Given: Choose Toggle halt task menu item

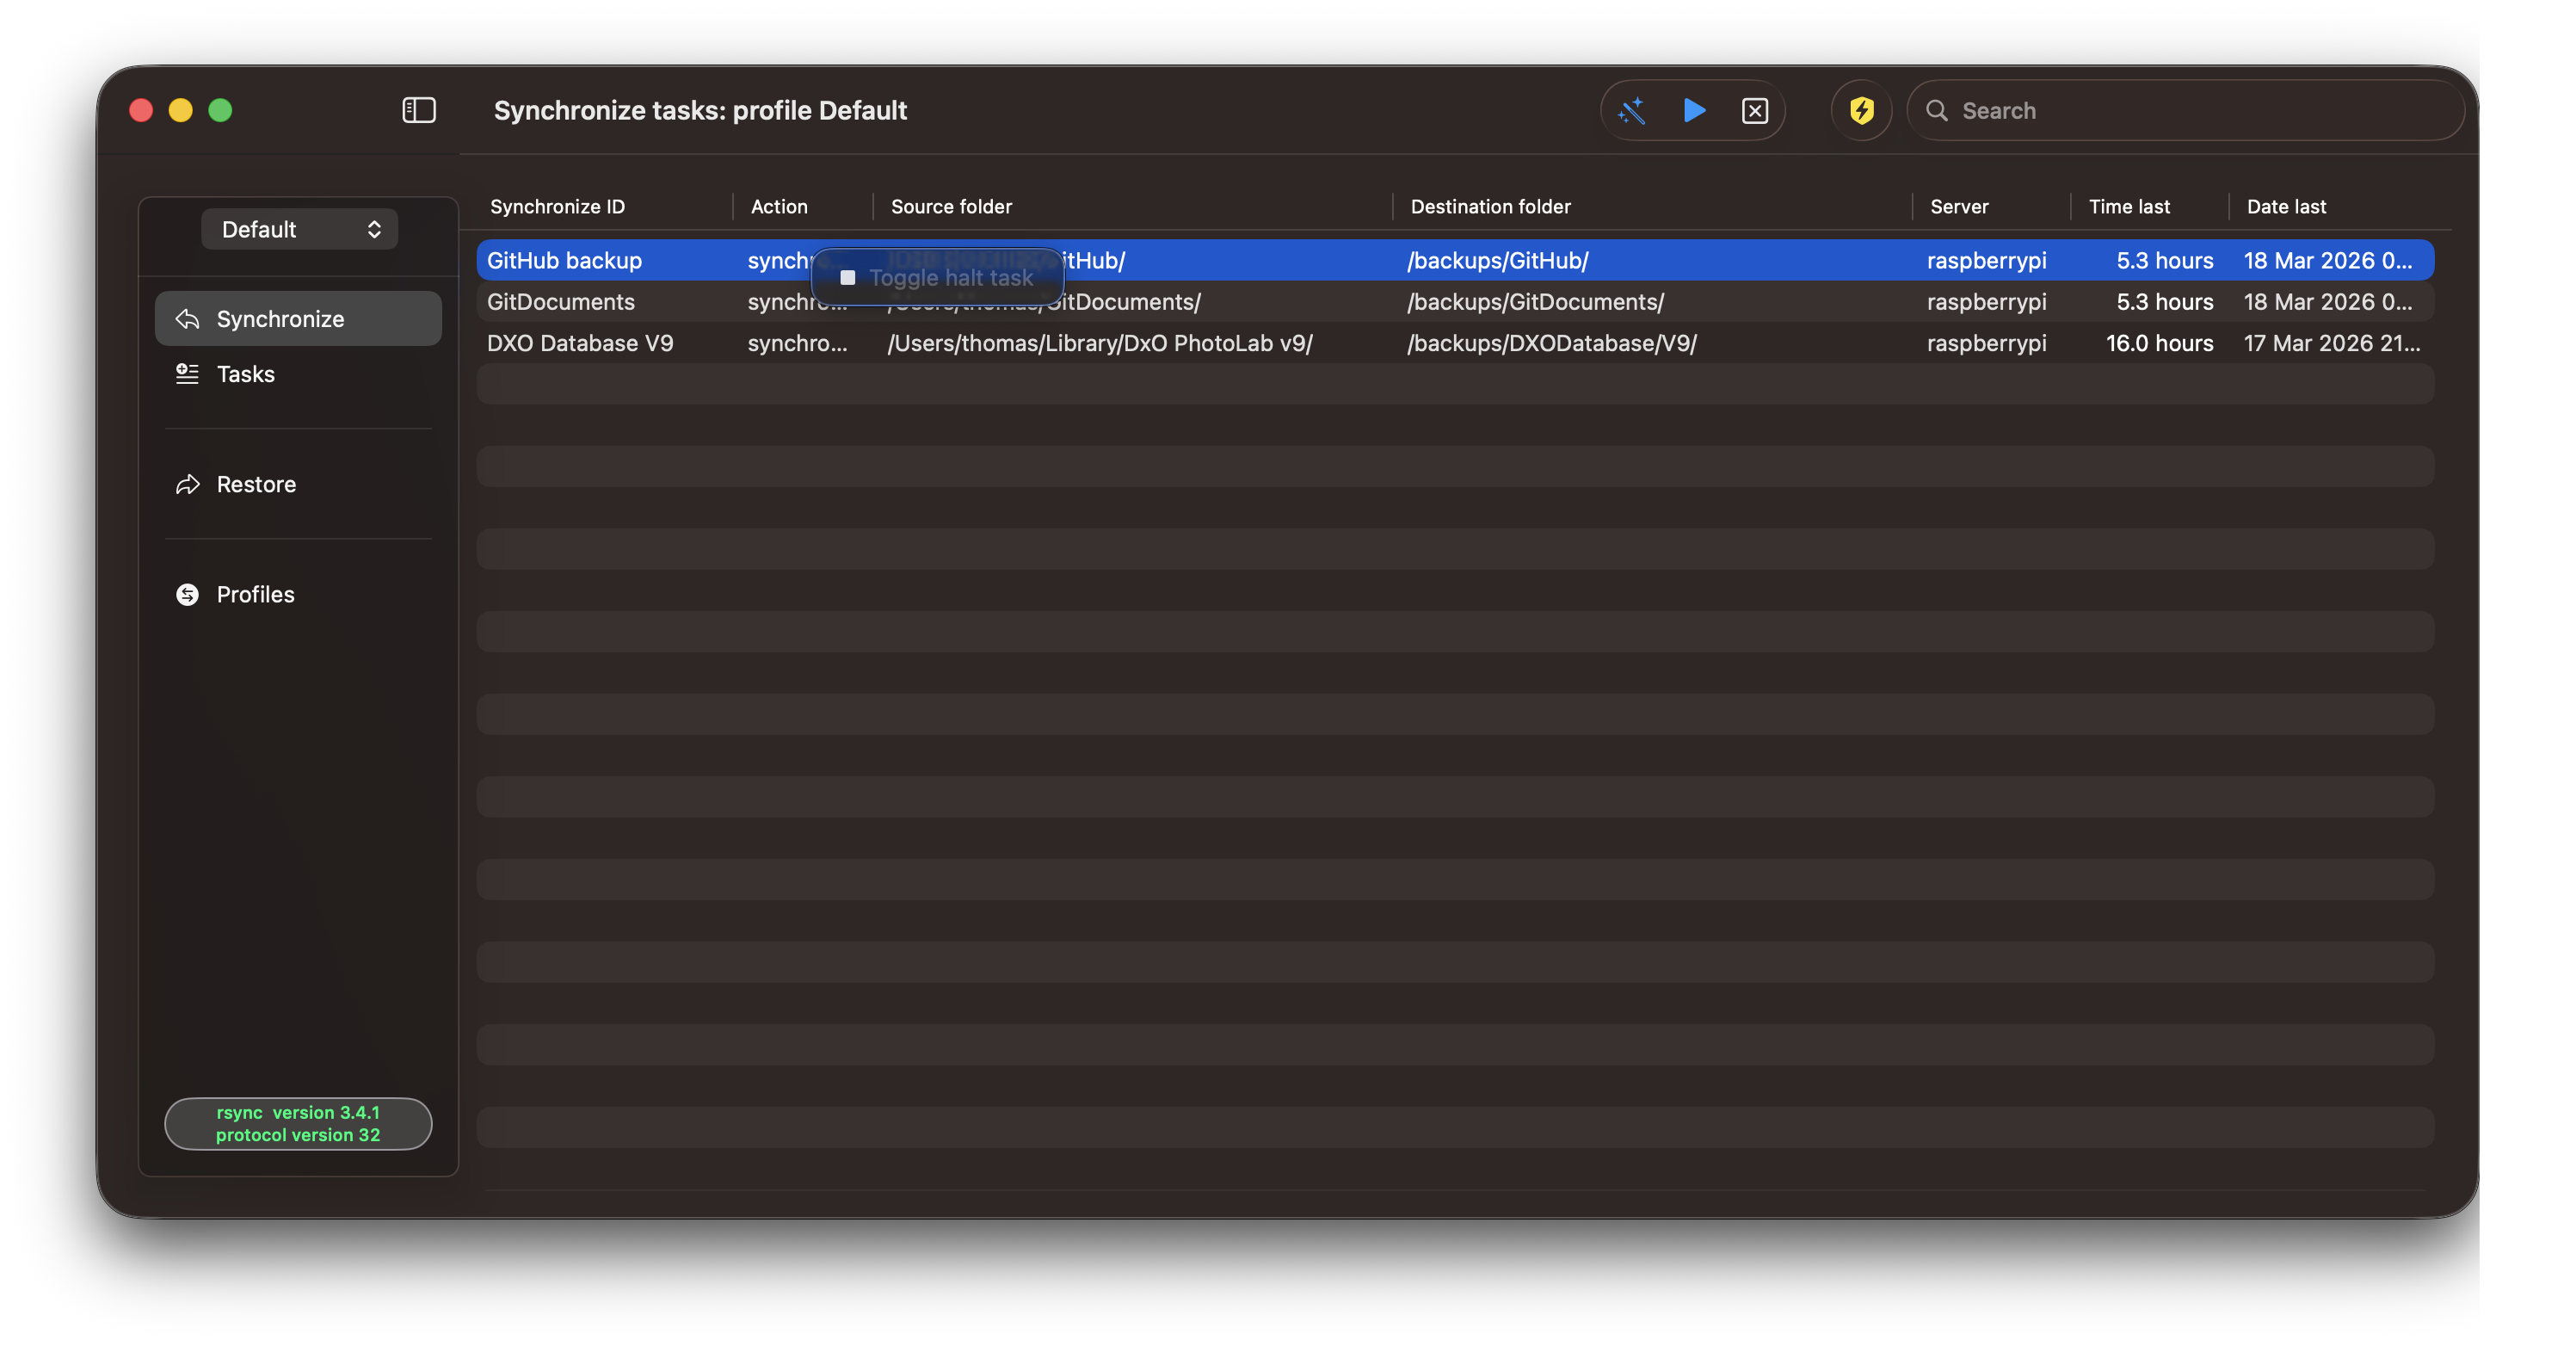Looking at the screenshot, I should (949, 278).
